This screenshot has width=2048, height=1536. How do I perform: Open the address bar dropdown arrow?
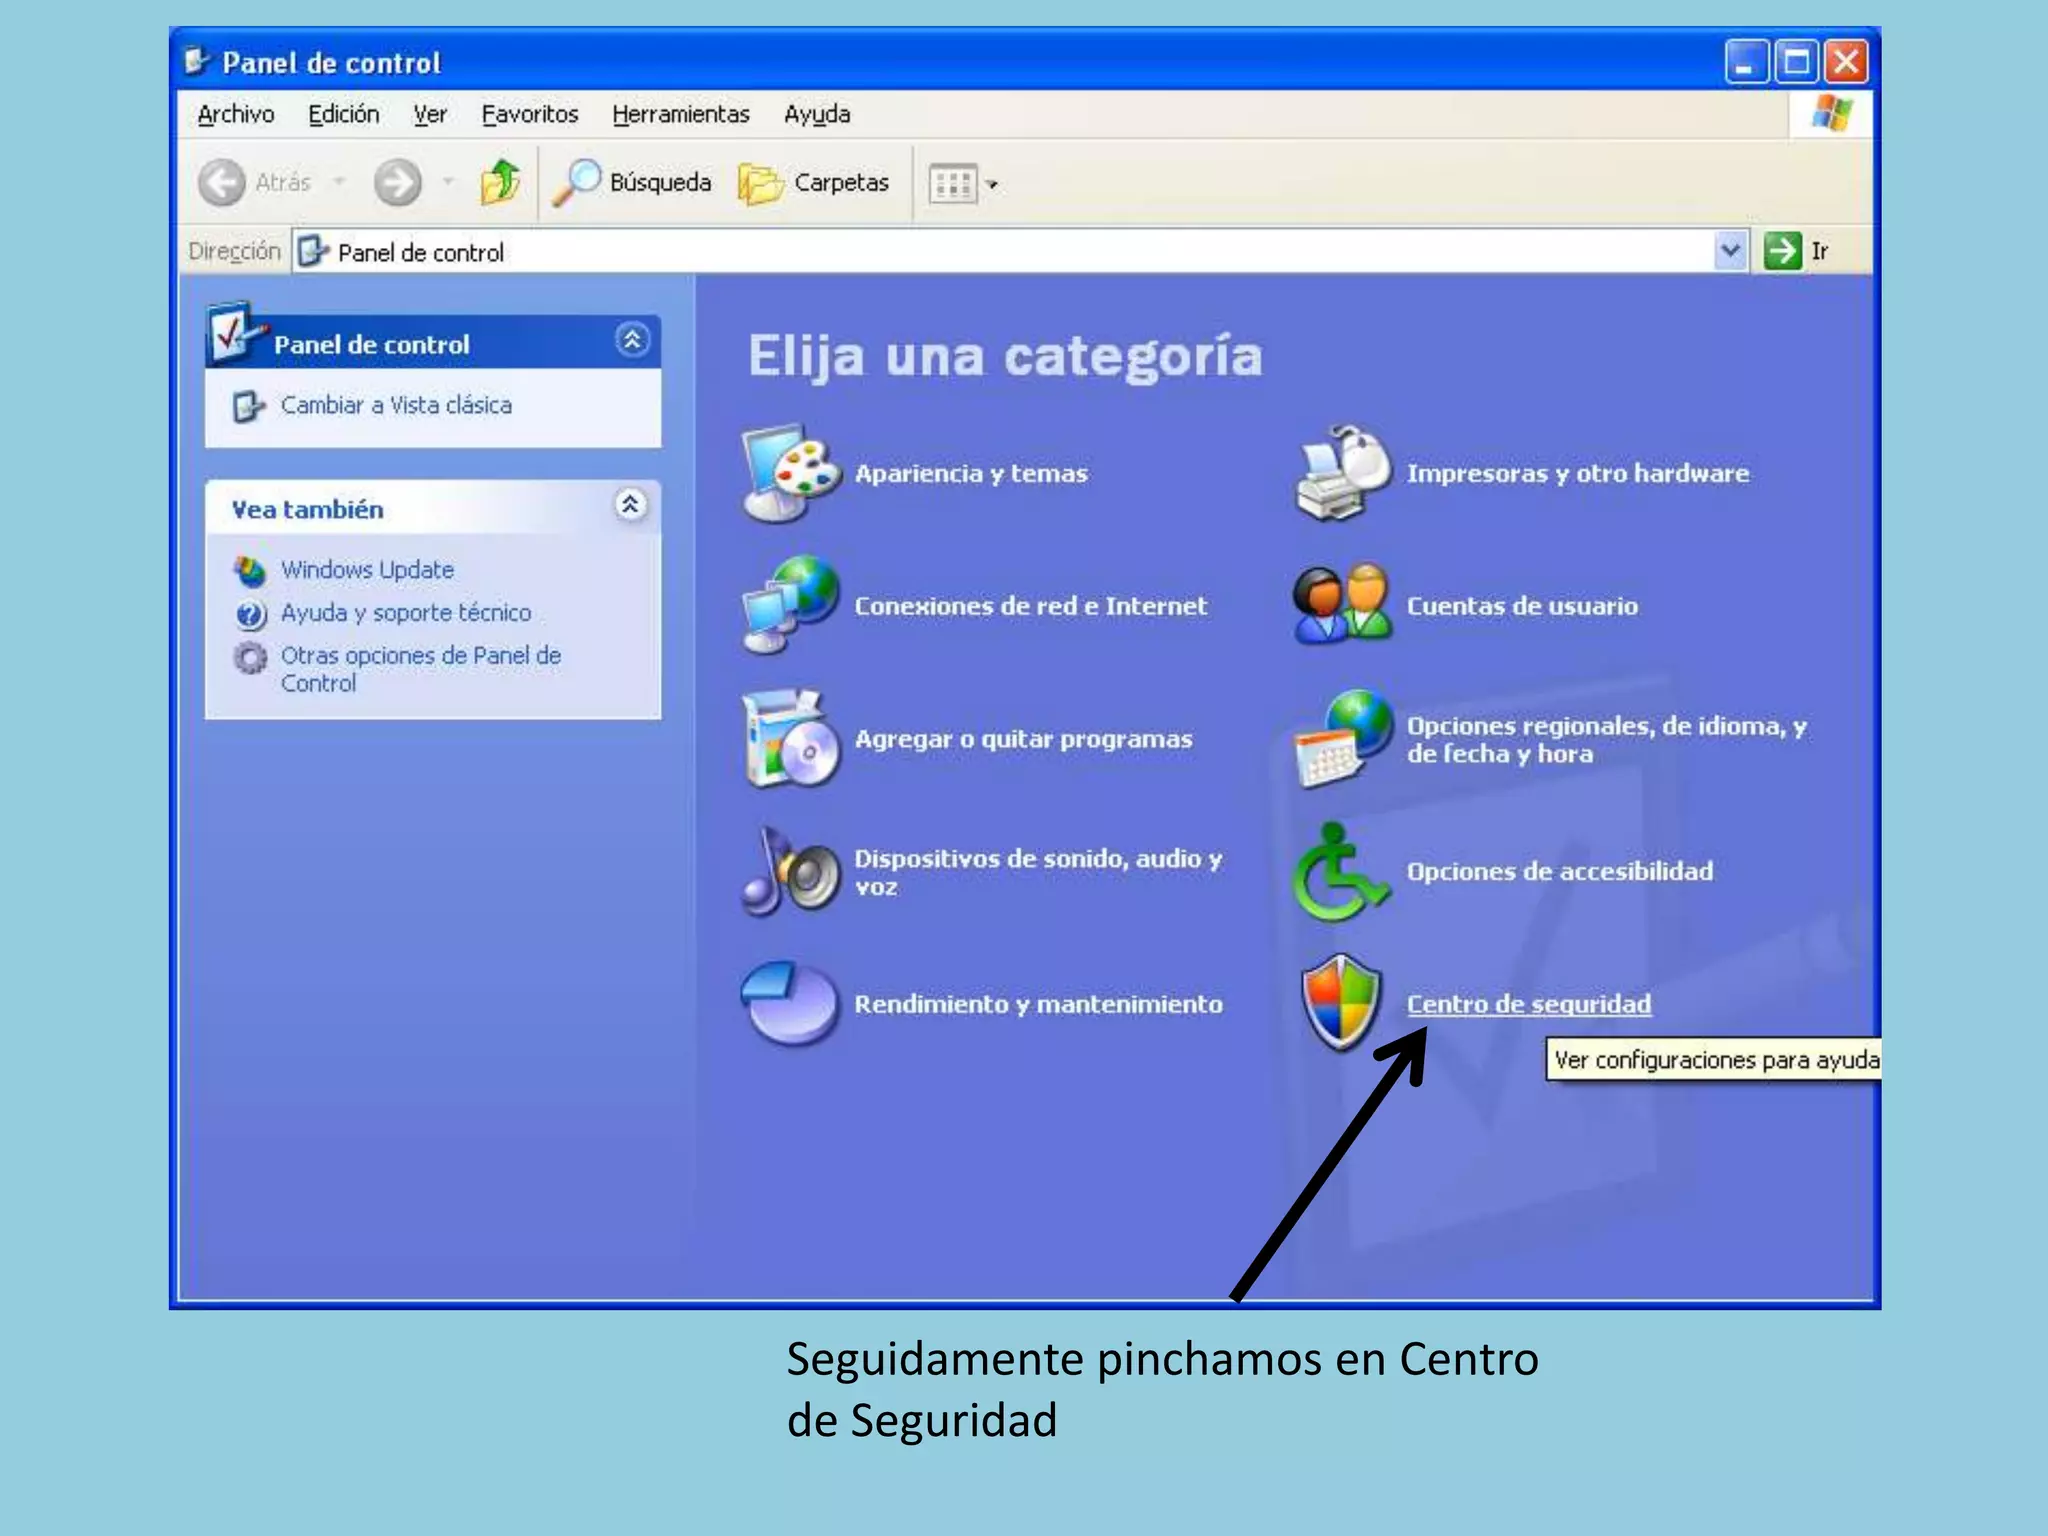[1730, 251]
